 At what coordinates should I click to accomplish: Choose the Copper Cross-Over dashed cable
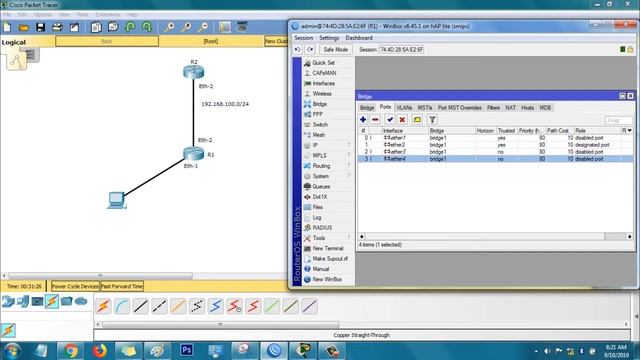coord(160,306)
